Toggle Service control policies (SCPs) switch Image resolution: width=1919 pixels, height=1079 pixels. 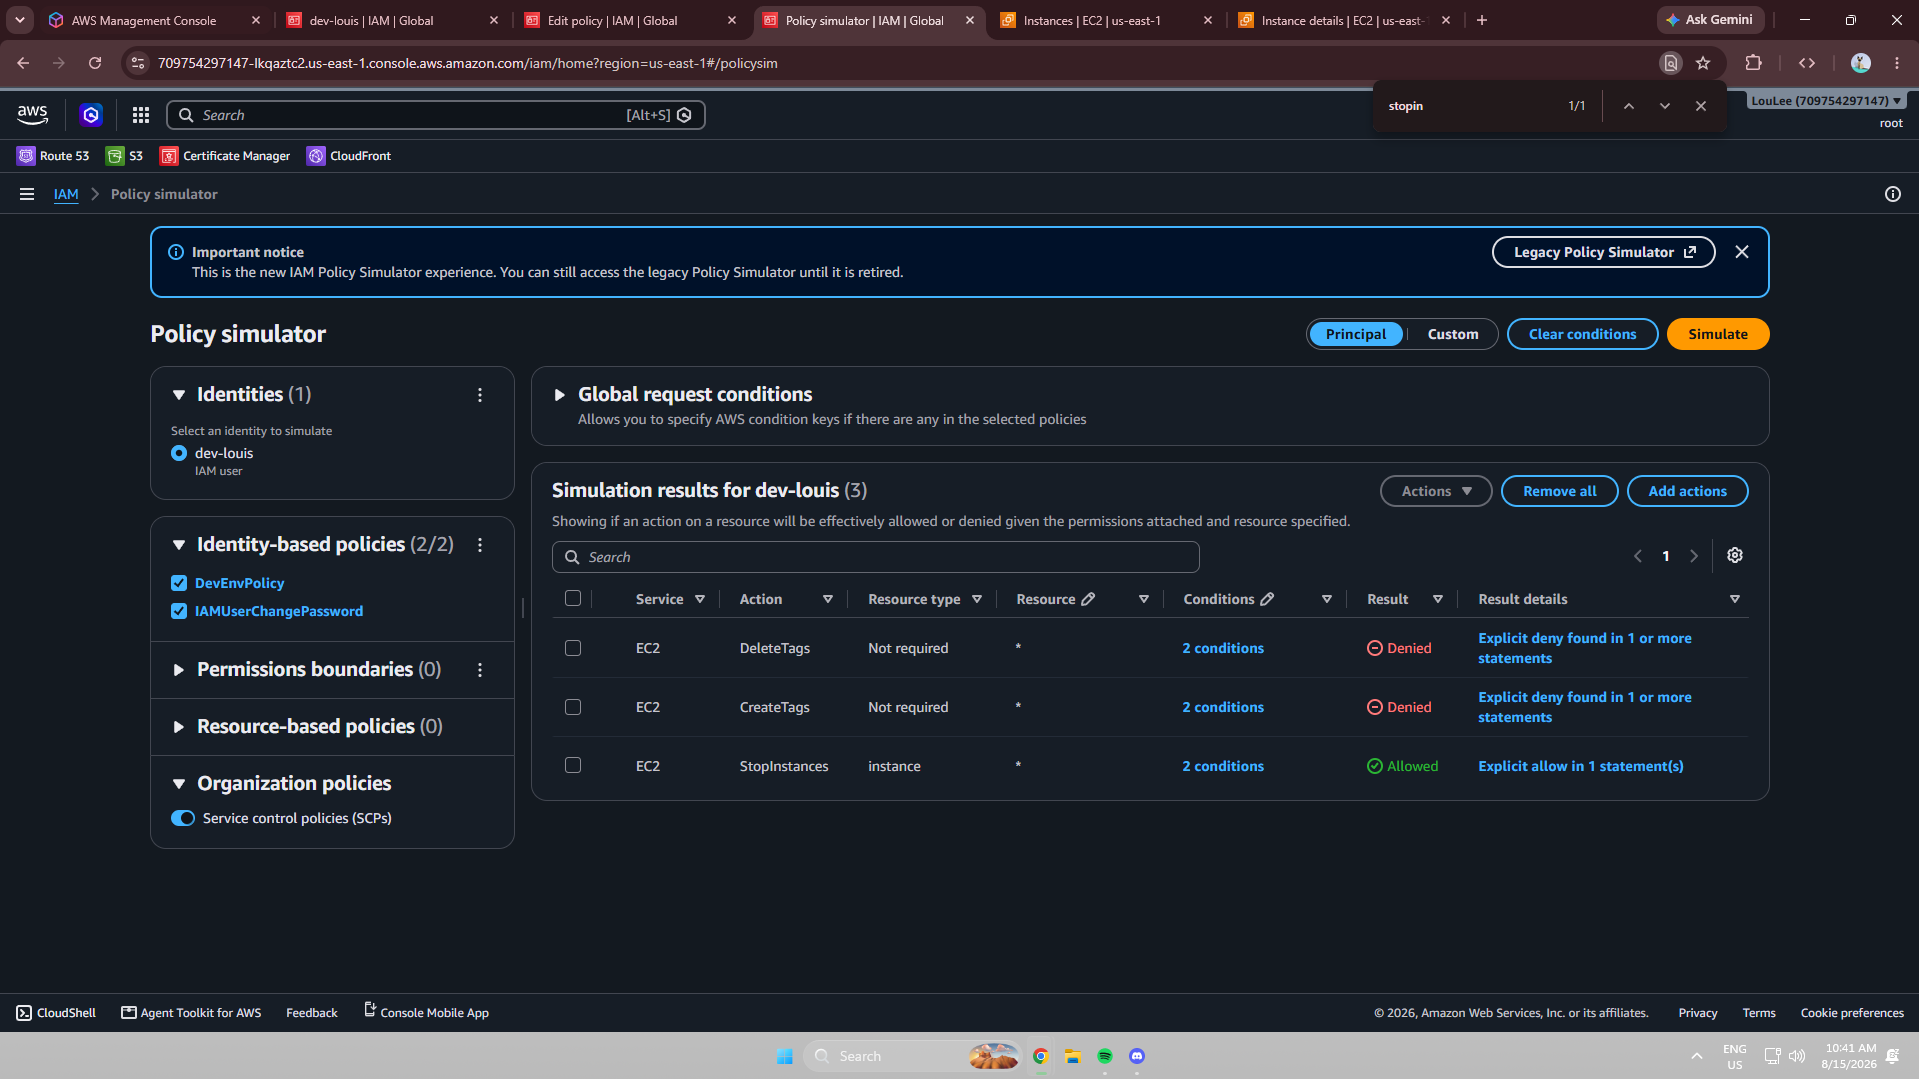(183, 818)
